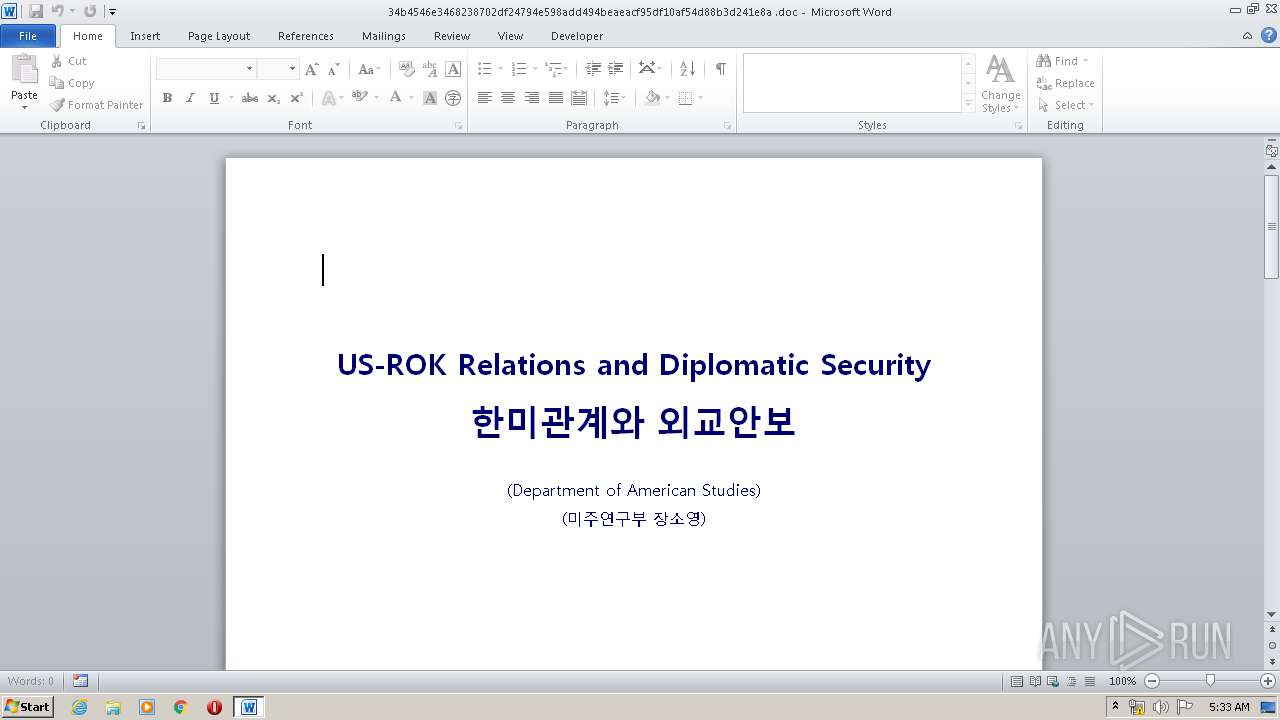
Task: Click the Words: 0 status indicator
Action: [31, 681]
